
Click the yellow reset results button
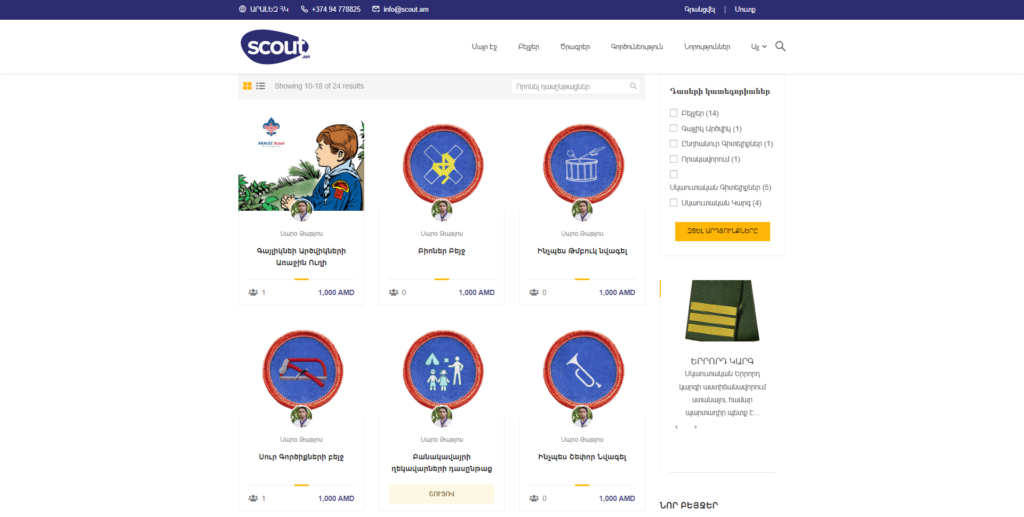[722, 231]
